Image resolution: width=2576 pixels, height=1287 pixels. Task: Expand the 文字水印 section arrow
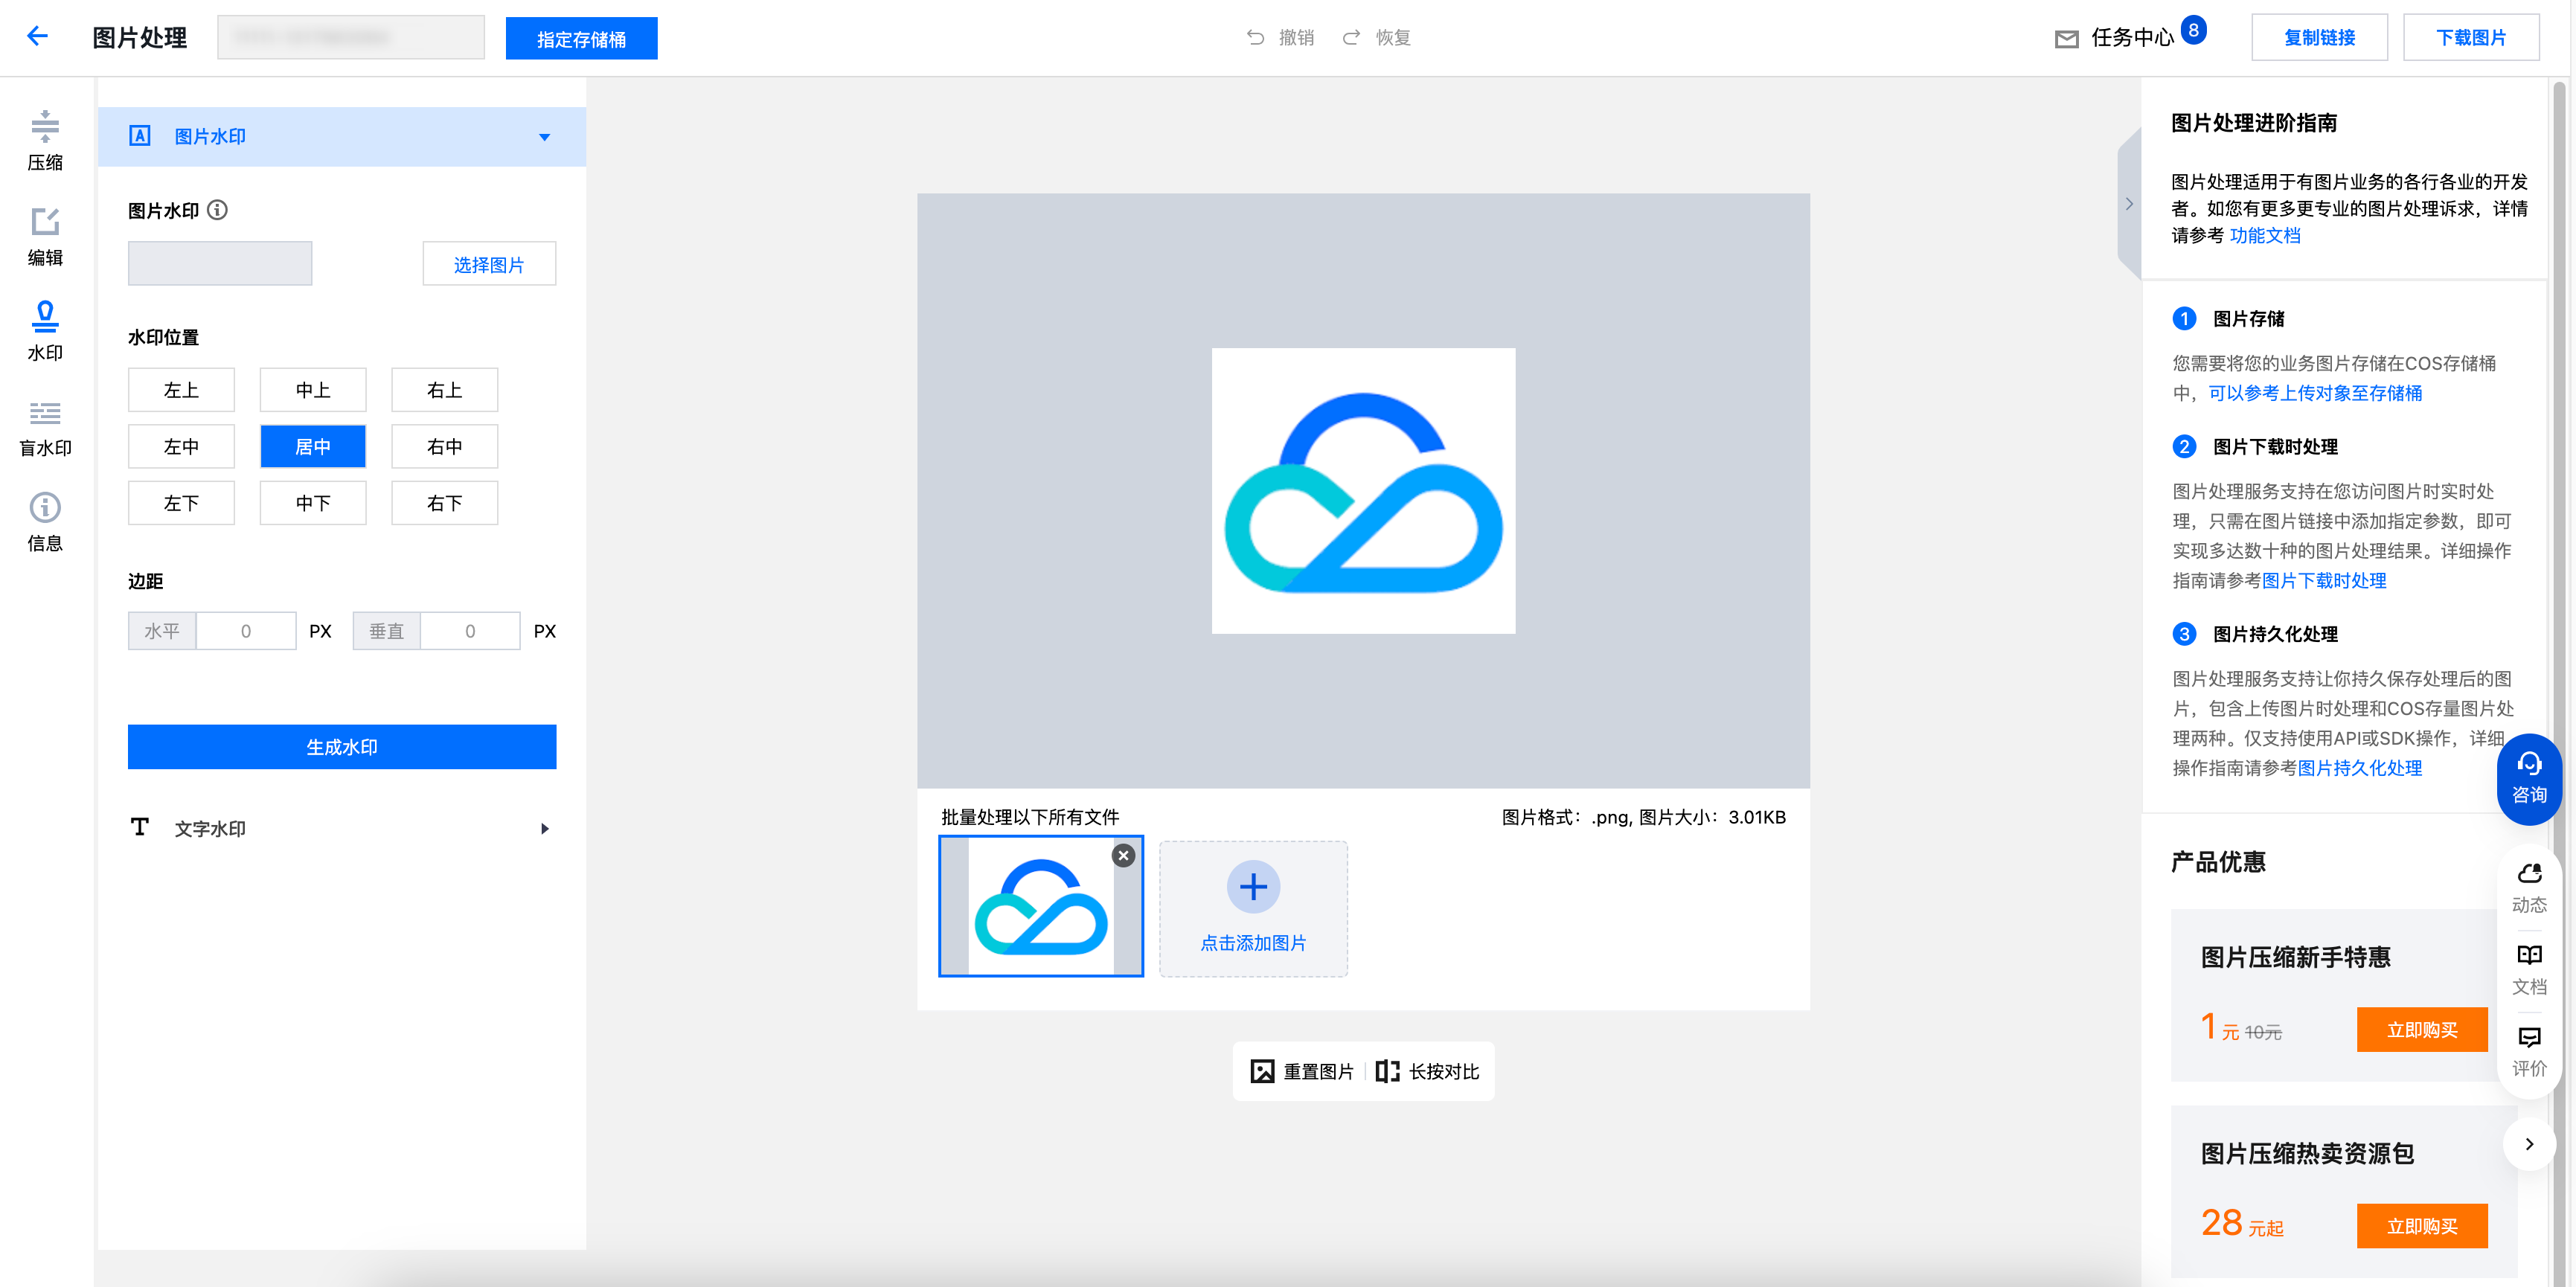(x=544, y=828)
